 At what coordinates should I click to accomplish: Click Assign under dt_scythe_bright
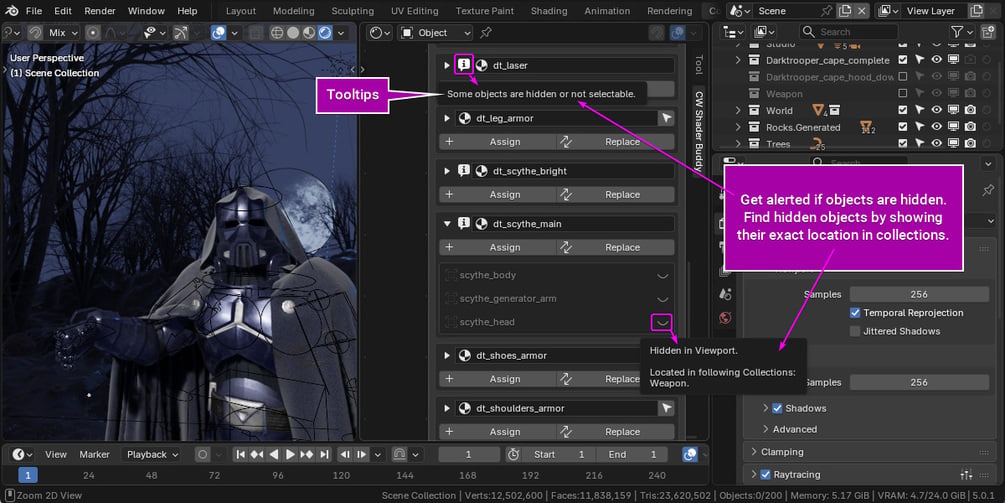497,195
